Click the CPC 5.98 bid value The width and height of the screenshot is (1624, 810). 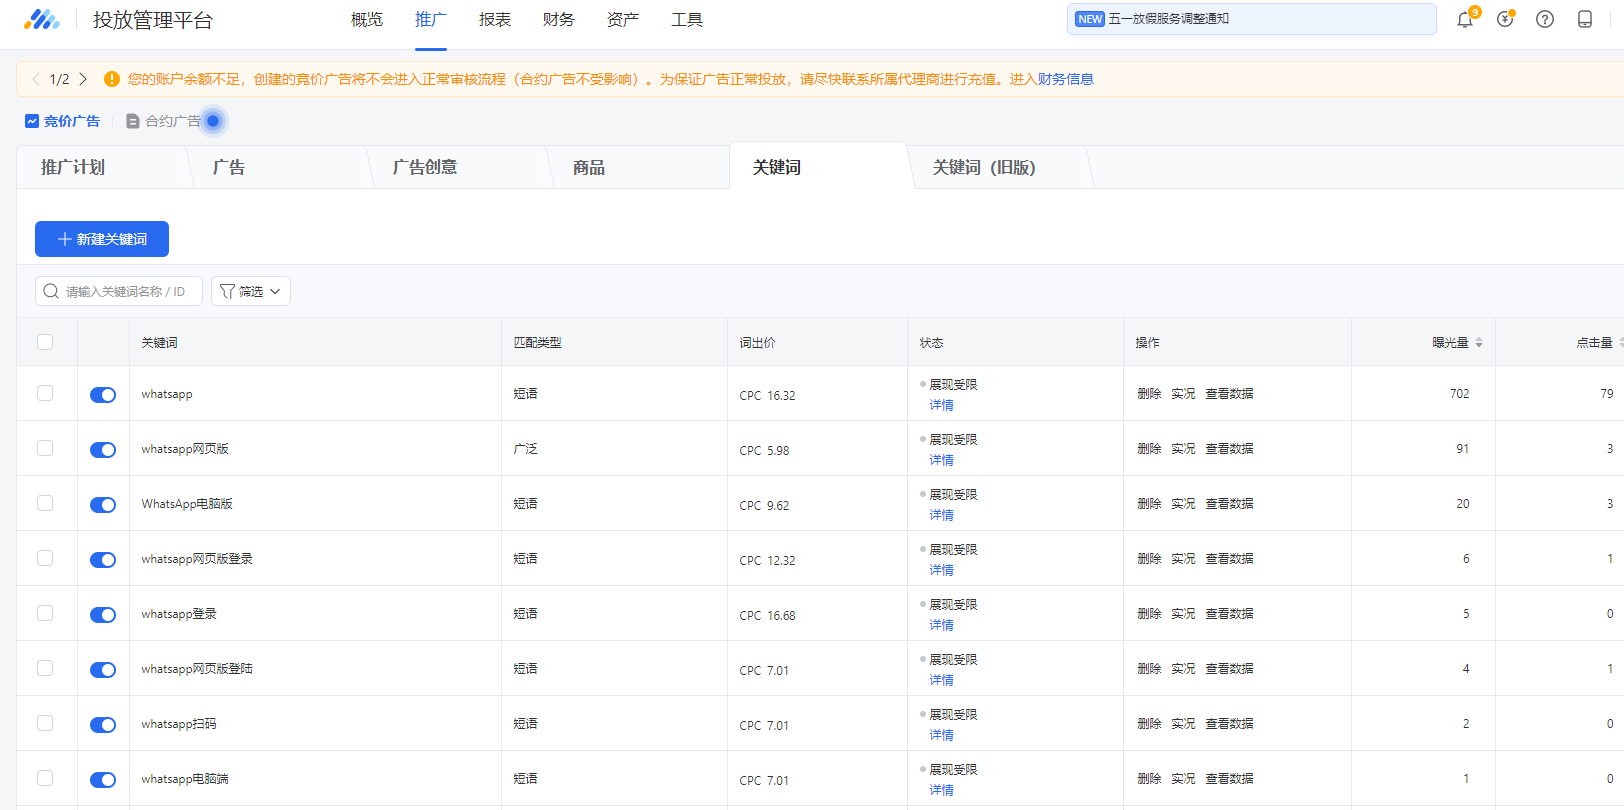764,451
